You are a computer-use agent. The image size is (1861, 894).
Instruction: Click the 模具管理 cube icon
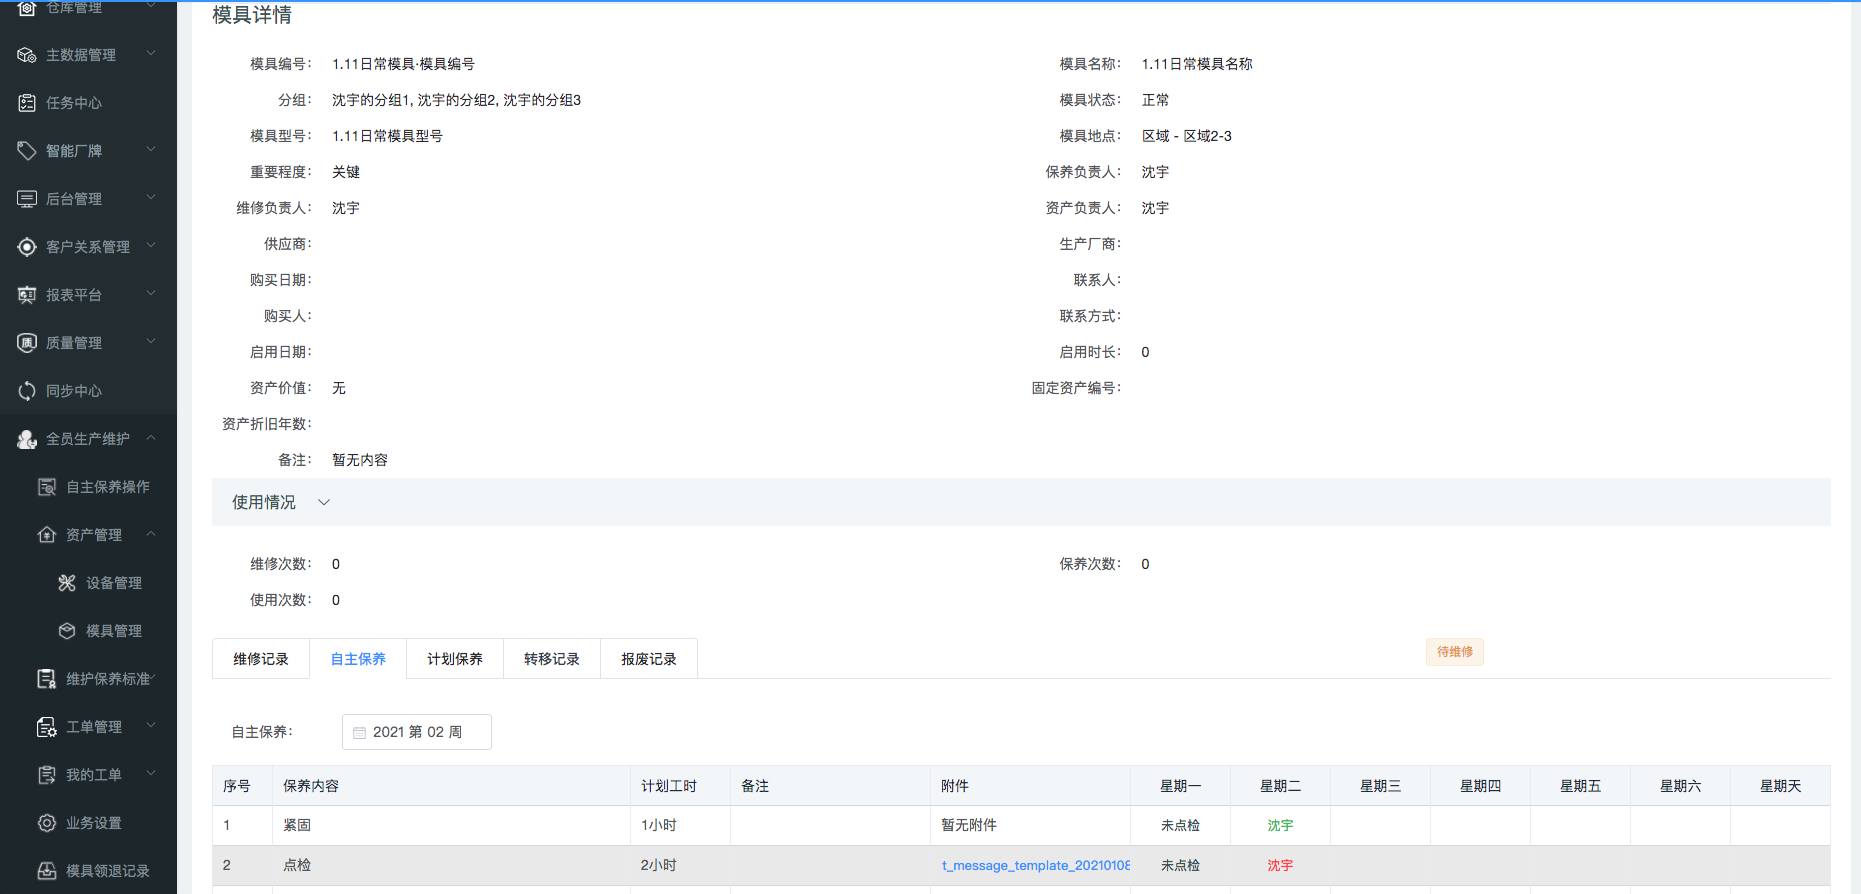click(x=67, y=631)
